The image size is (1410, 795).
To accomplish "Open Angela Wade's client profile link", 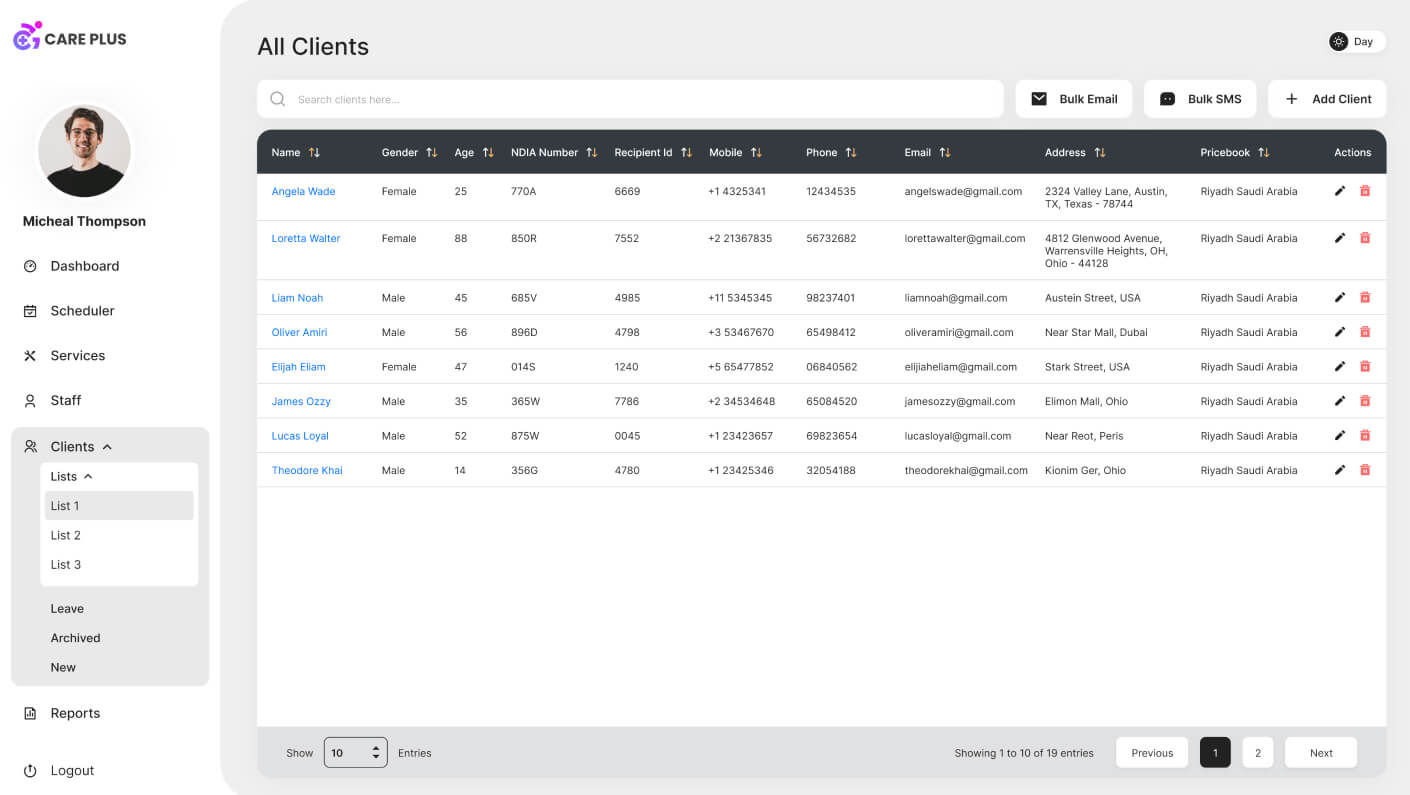I will point(303,191).
